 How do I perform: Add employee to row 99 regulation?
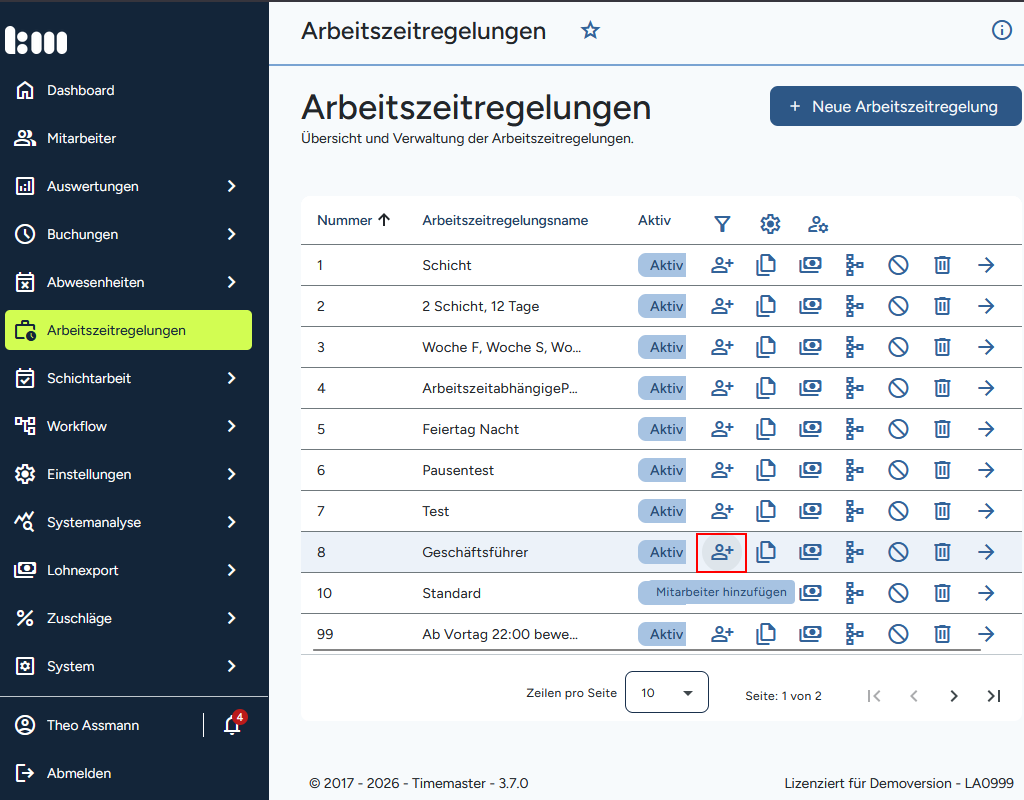(722, 634)
